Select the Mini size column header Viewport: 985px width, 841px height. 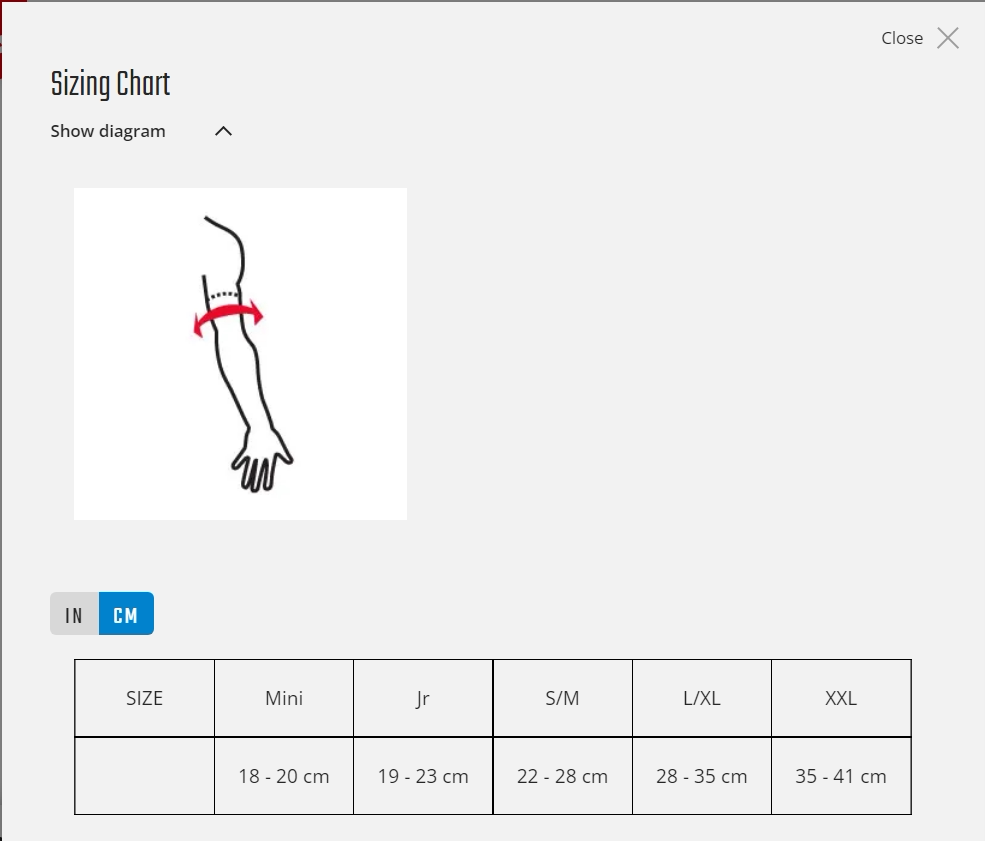(x=284, y=698)
